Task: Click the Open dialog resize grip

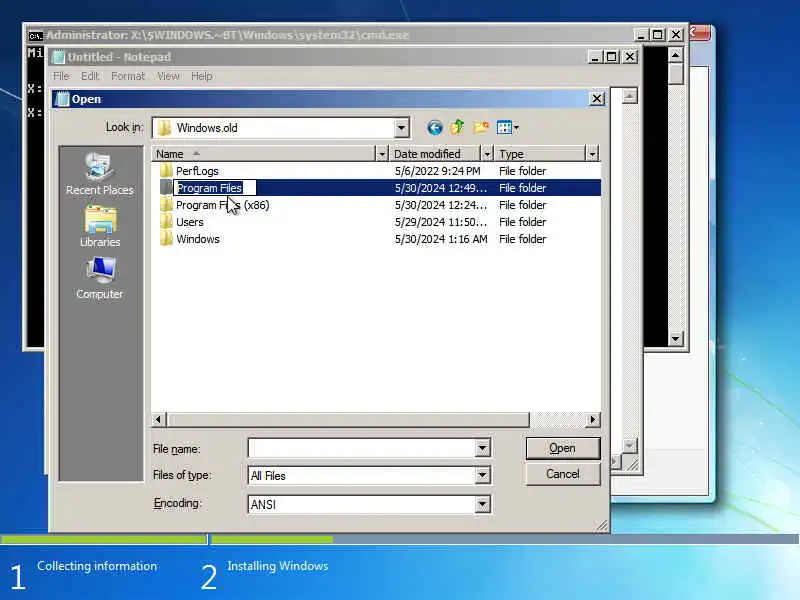Action: click(x=602, y=526)
